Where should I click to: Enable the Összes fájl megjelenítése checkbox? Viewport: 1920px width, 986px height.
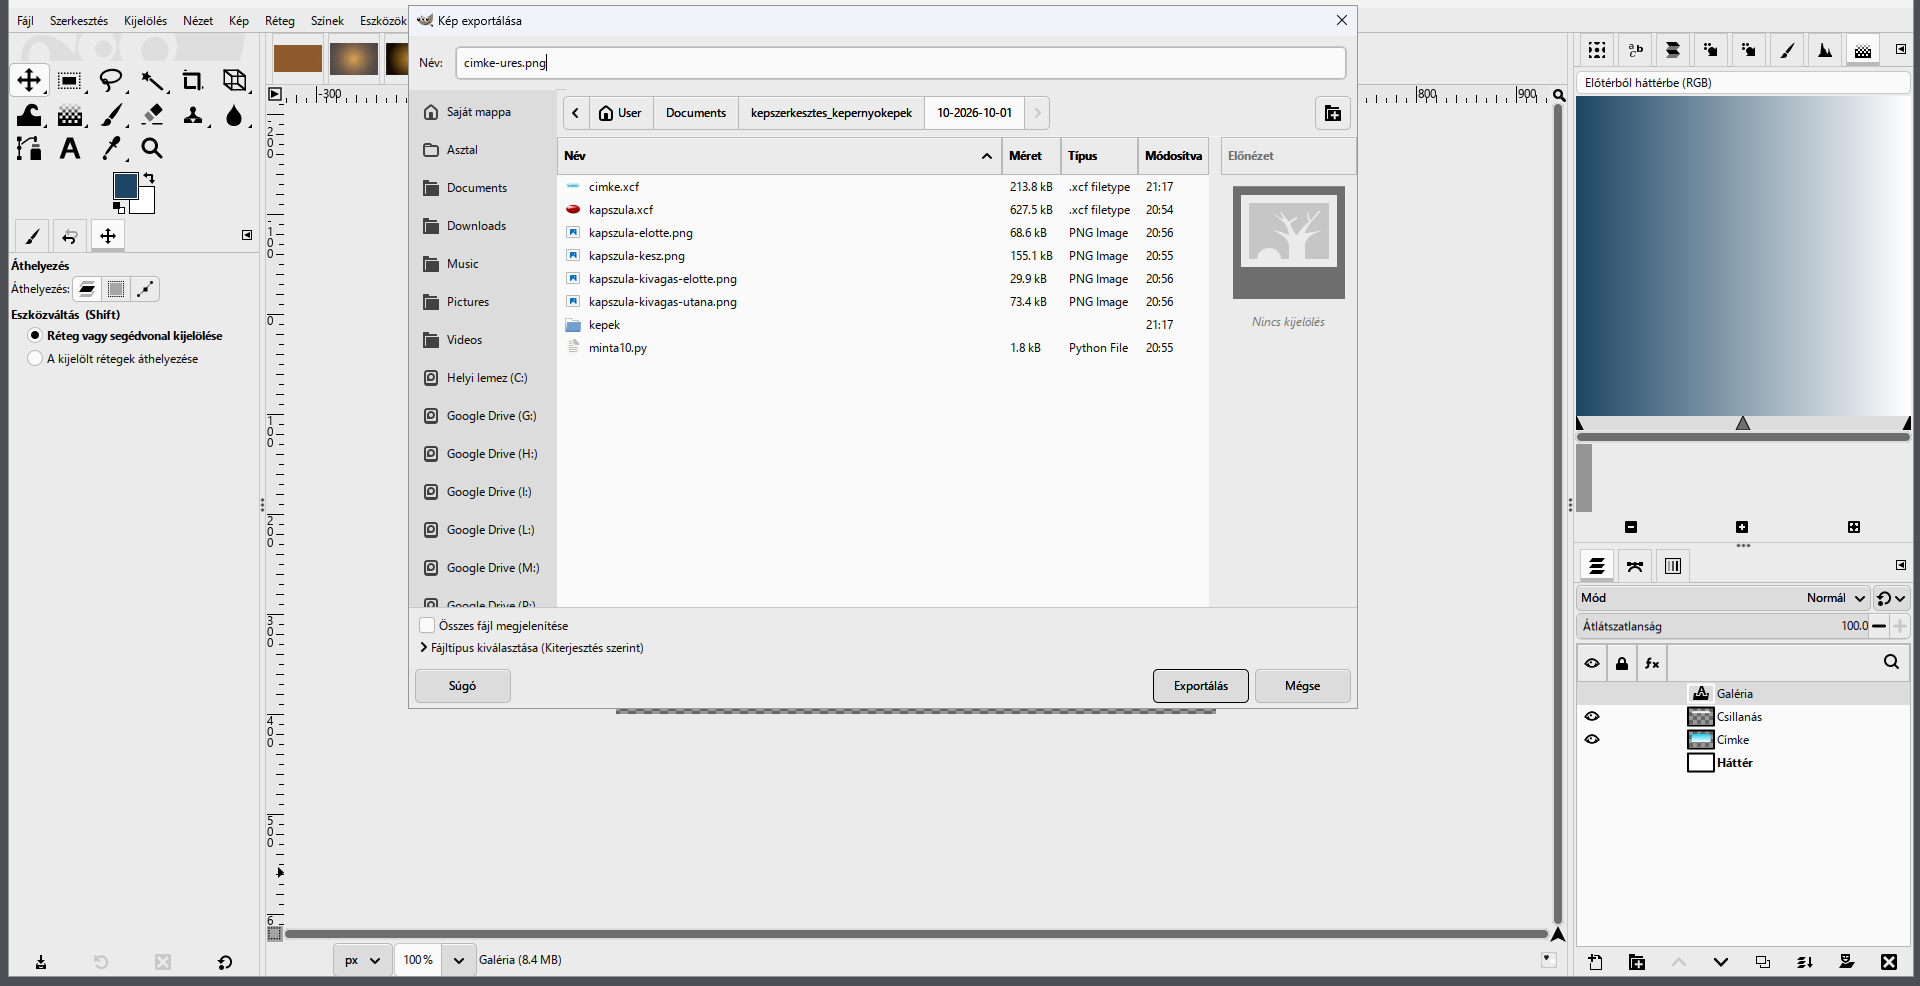pyautogui.click(x=427, y=625)
